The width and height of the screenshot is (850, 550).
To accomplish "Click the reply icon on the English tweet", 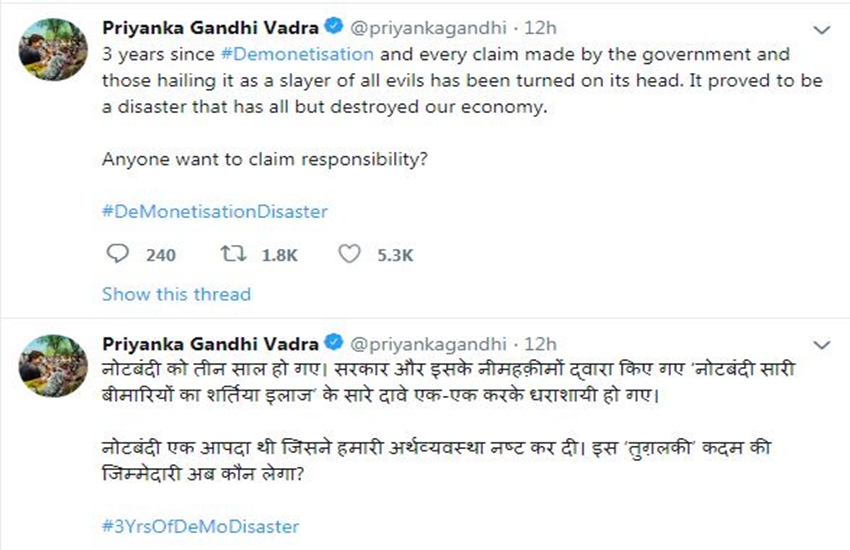I will coord(117,254).
